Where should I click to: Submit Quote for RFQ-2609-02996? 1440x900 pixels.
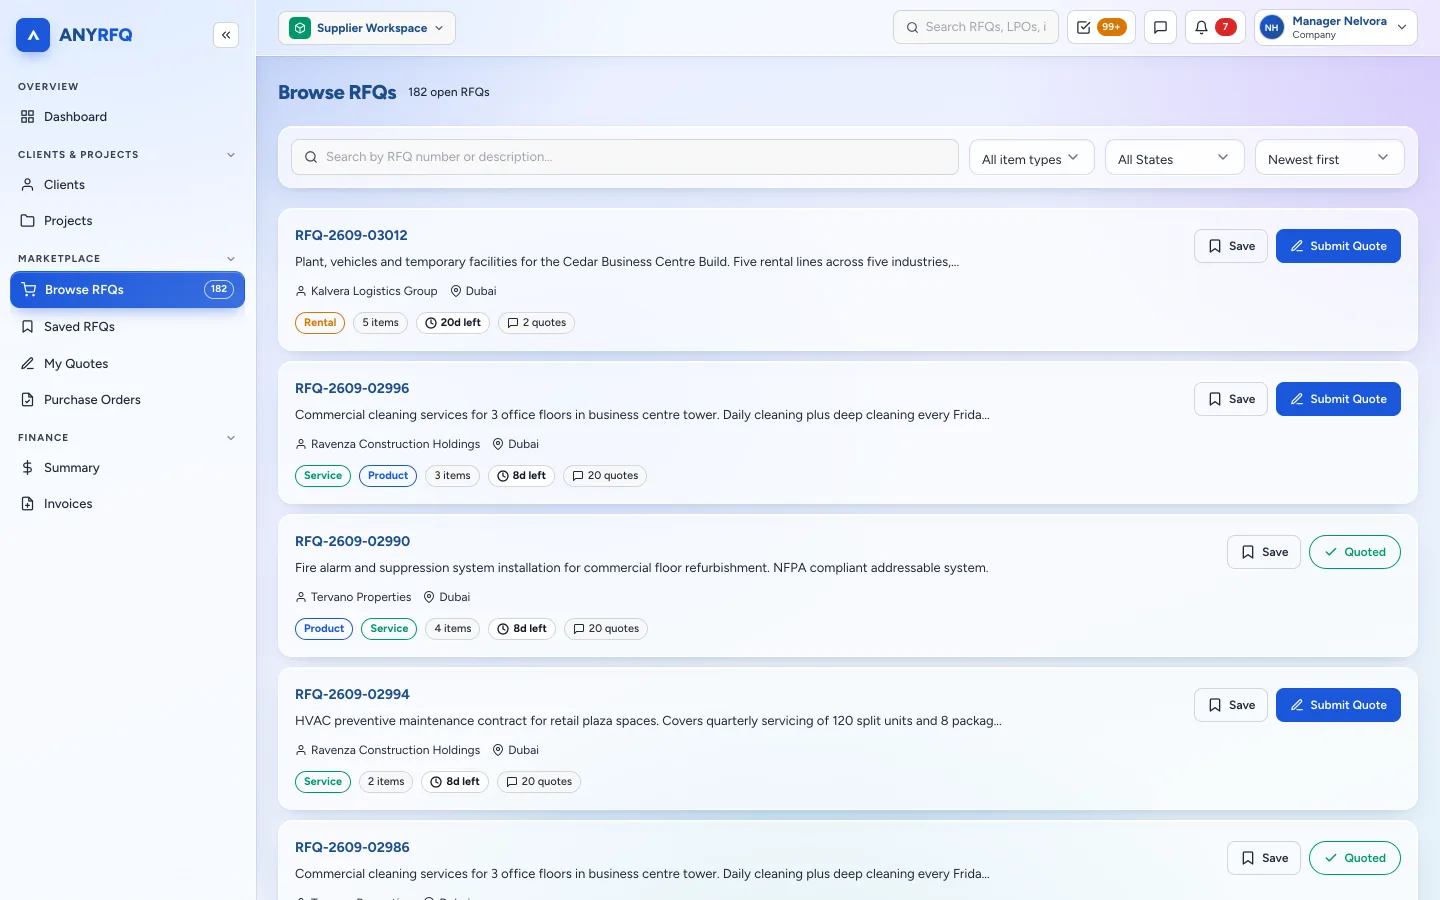click(1338, 399)
